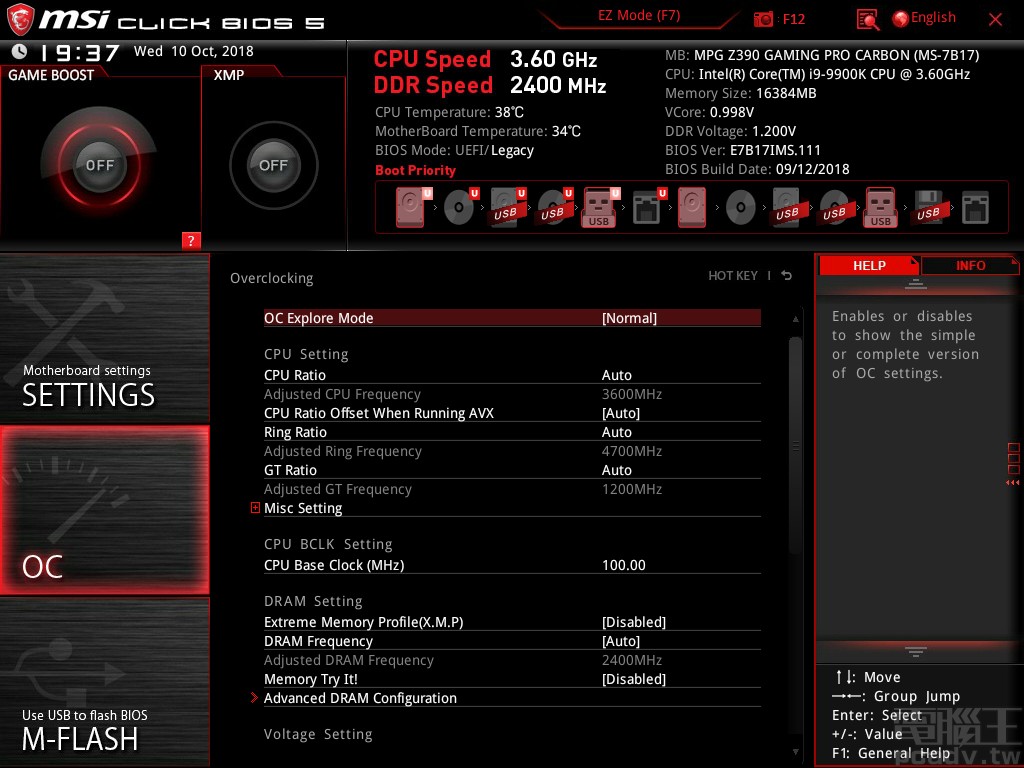Change the OC Explore Mode [Normal] value
The image size is (1024, 768).
[630, 318]
